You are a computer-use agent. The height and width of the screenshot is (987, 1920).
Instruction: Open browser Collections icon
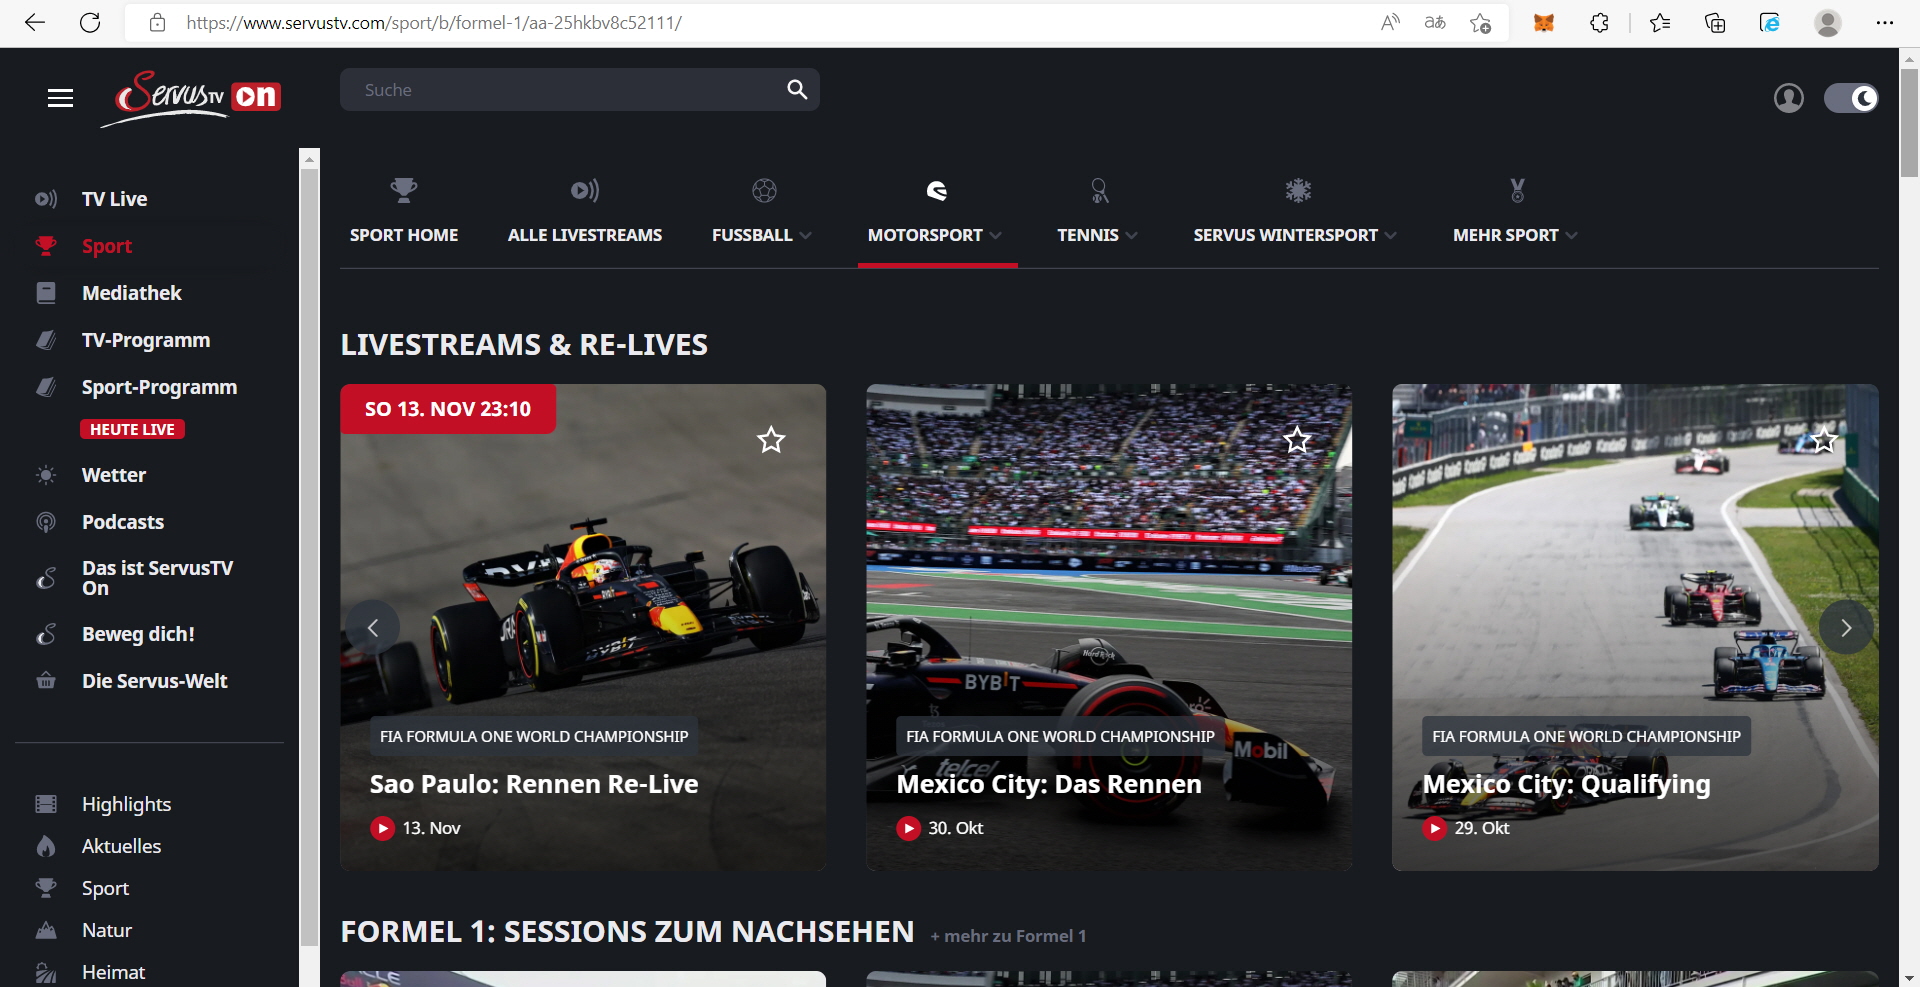[1715, 22]
